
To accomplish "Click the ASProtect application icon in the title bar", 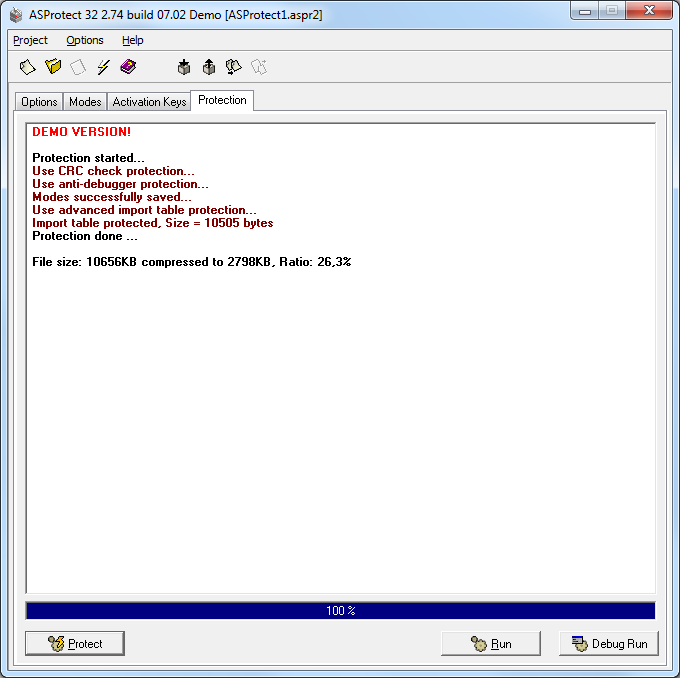I will pos(16,15).
